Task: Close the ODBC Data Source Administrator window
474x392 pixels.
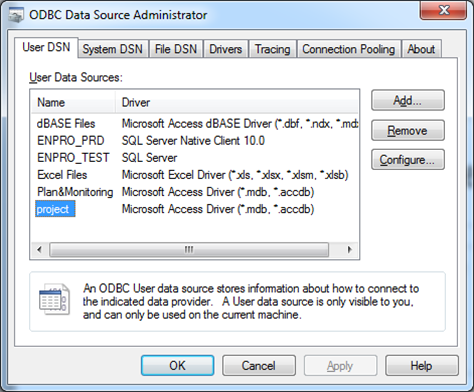Action: 444,10
